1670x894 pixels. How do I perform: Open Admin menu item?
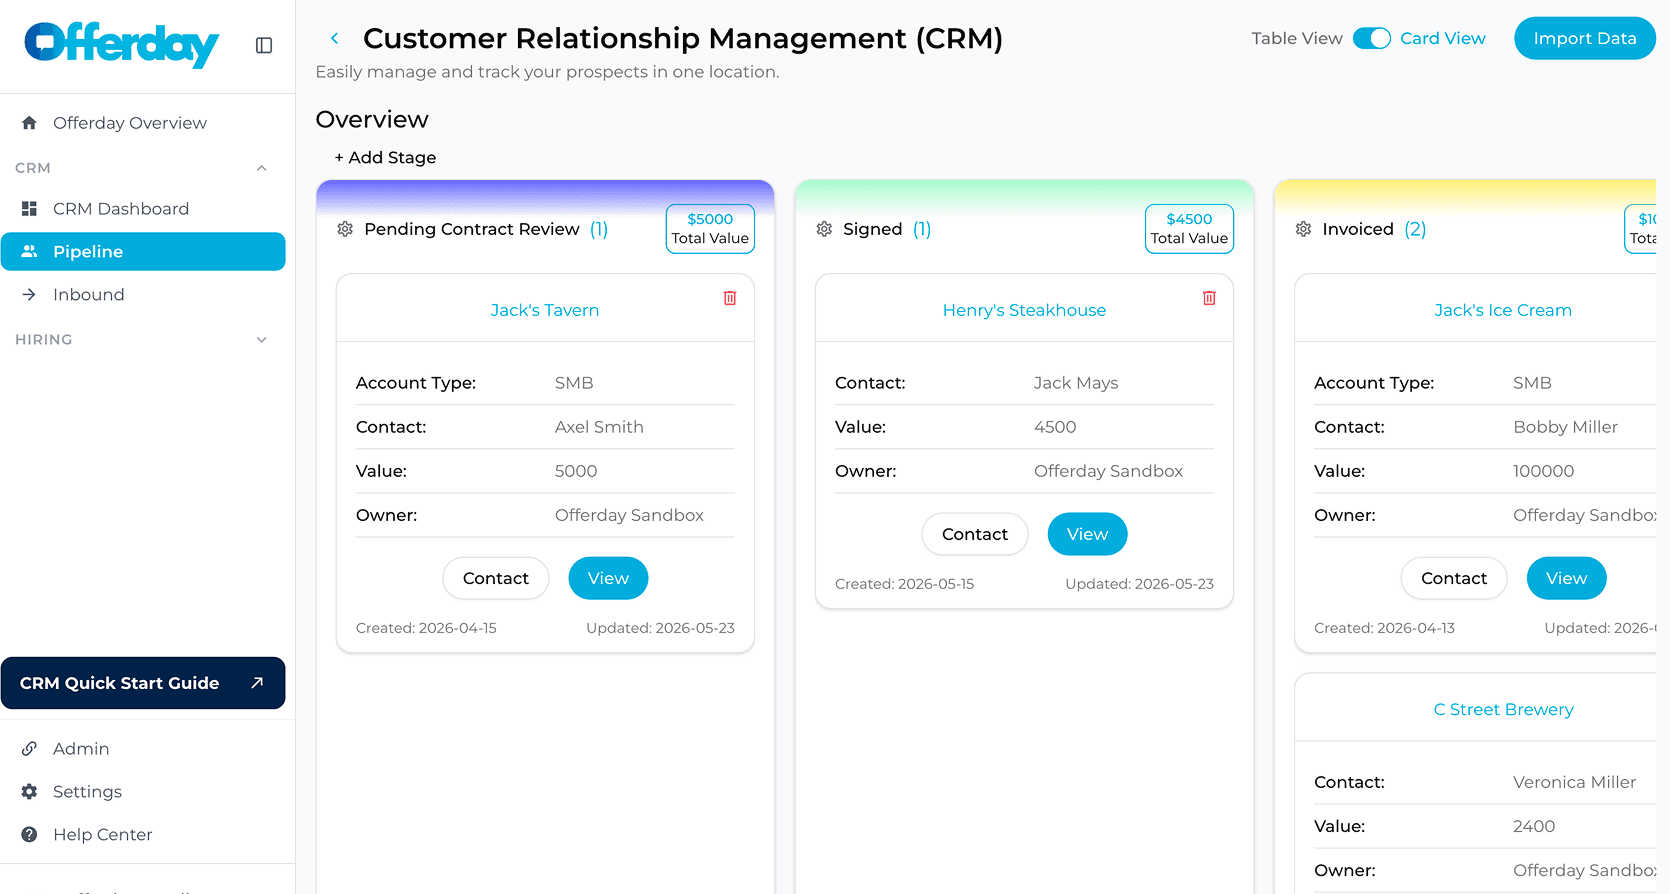pos(143,749)
